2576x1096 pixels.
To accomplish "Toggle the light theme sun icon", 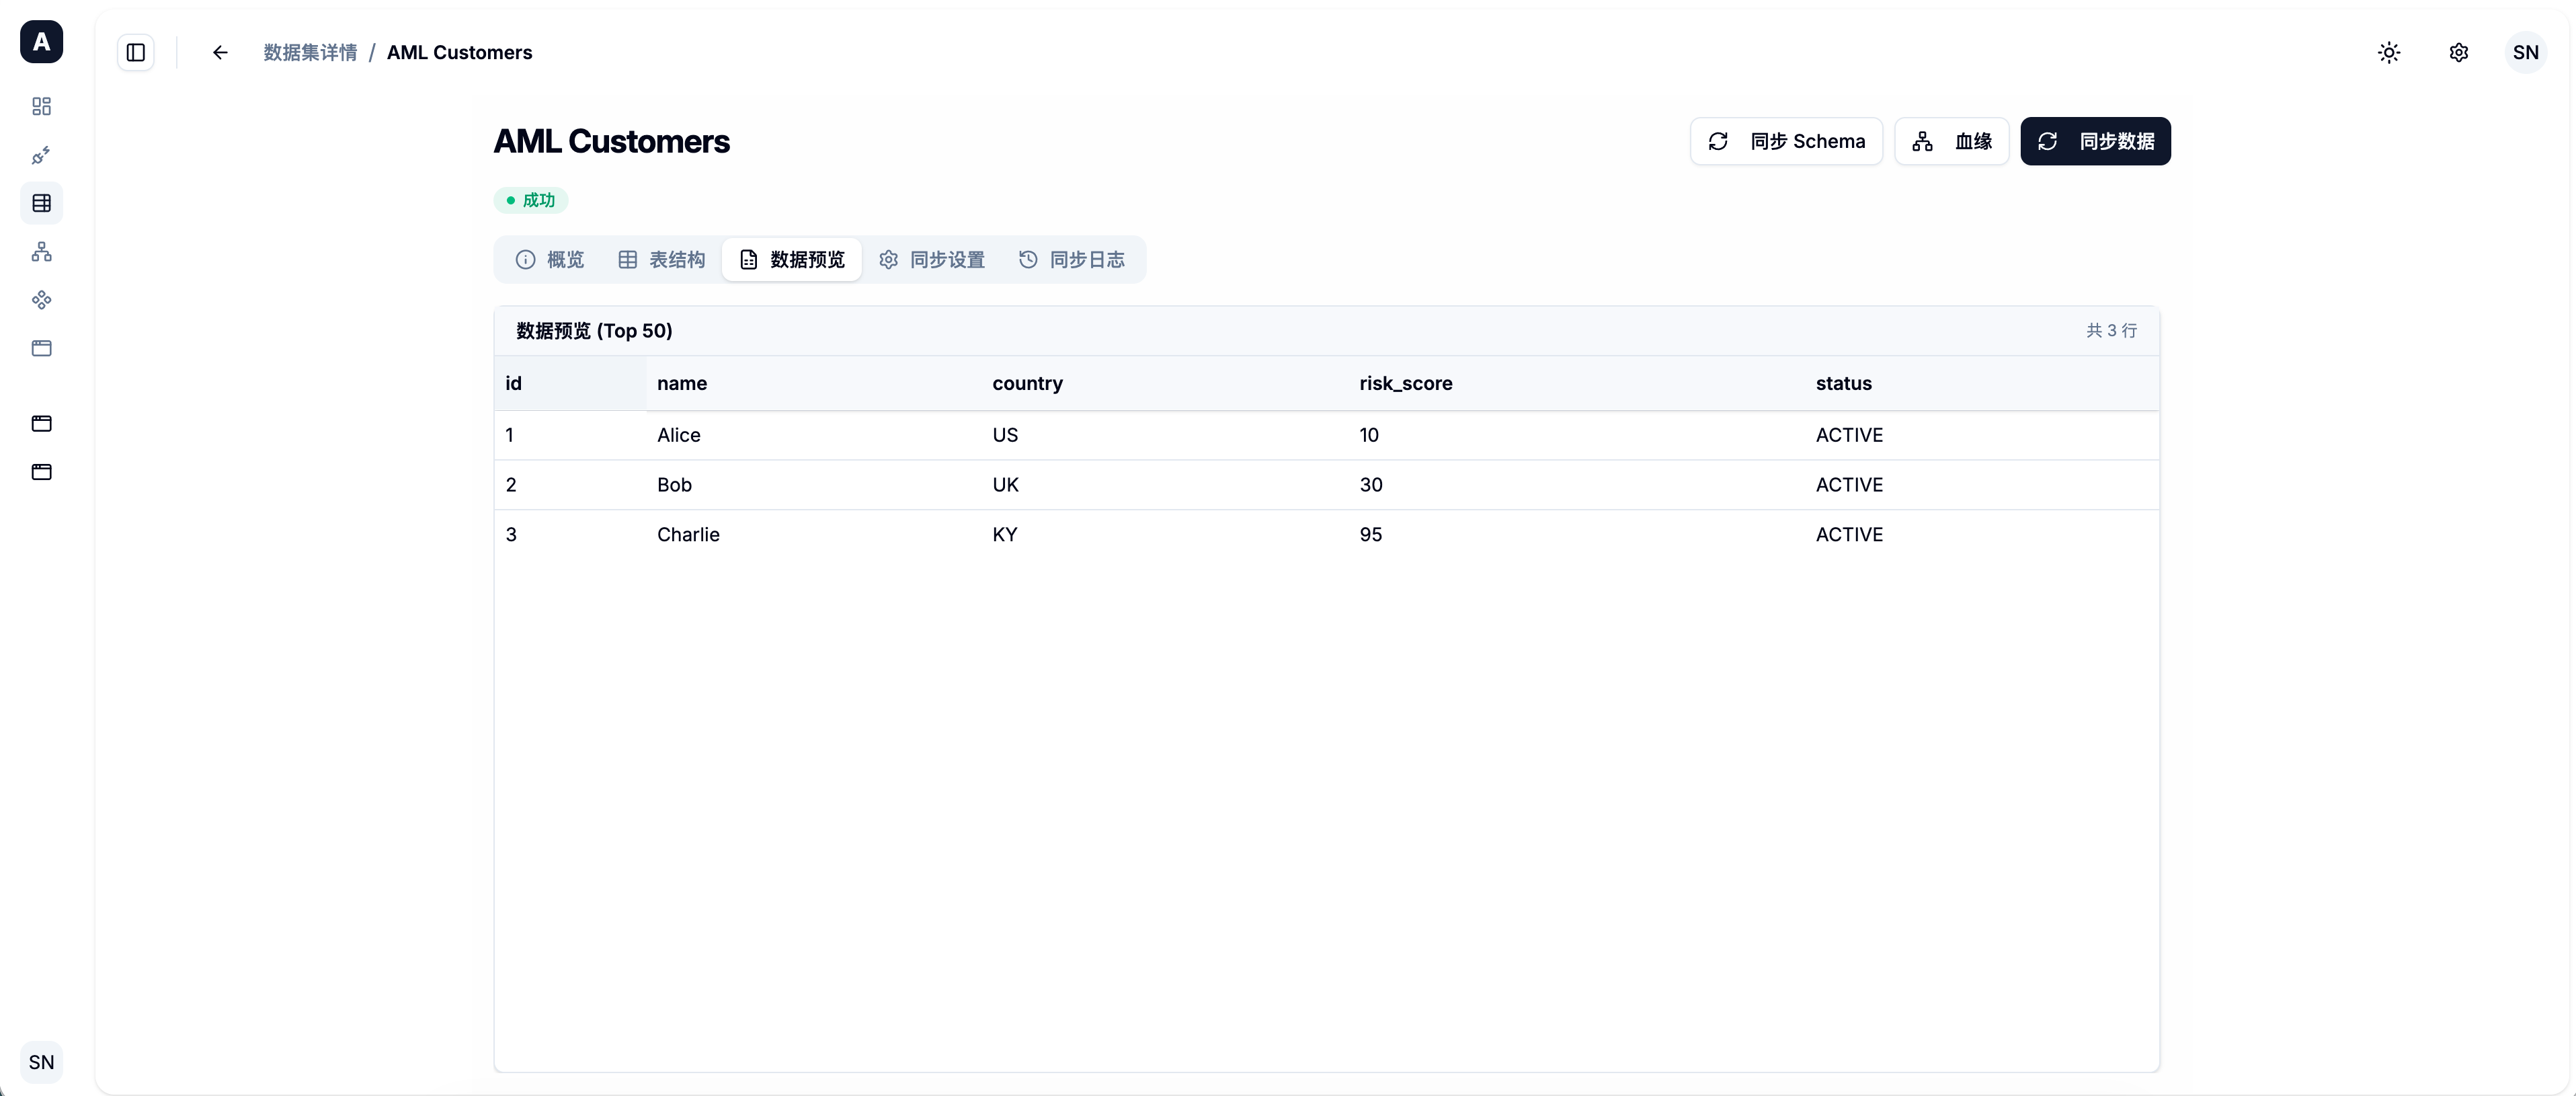I will [2389, 52].
